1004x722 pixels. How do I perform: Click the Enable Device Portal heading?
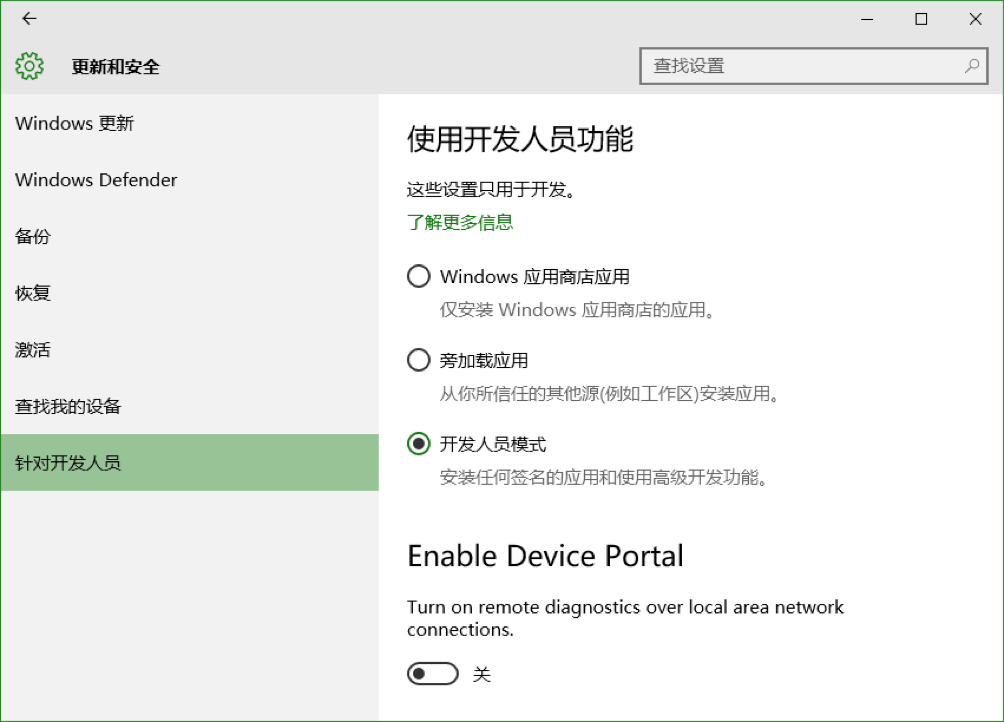[545, 556]
